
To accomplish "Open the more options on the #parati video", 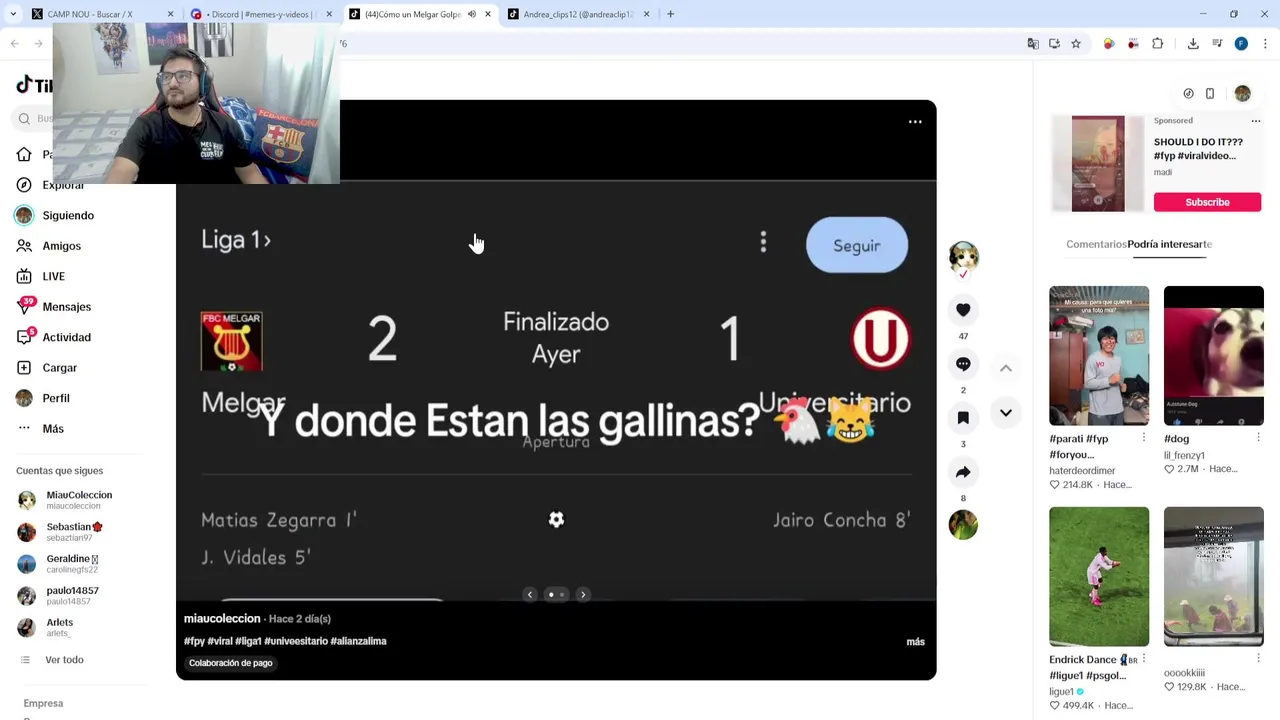I will [x=1144, y=438].
